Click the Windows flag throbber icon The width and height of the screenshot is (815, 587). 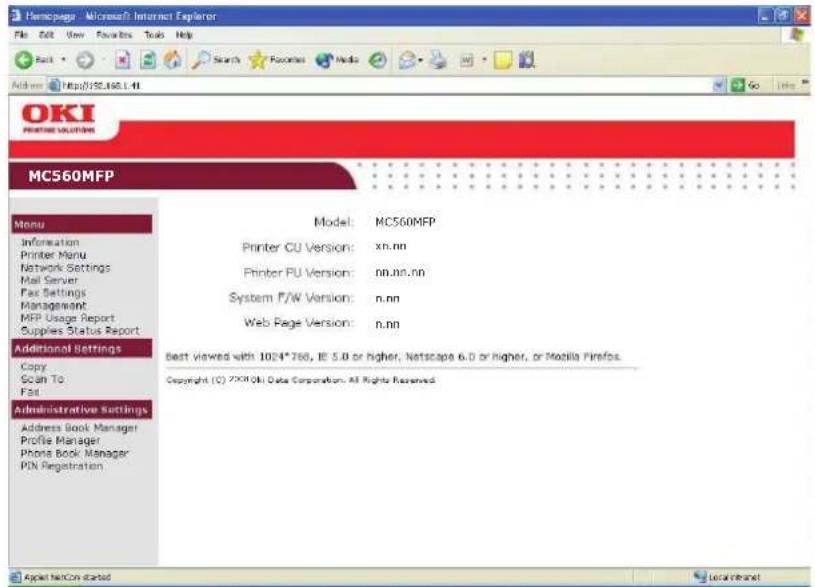pos(795,35)
